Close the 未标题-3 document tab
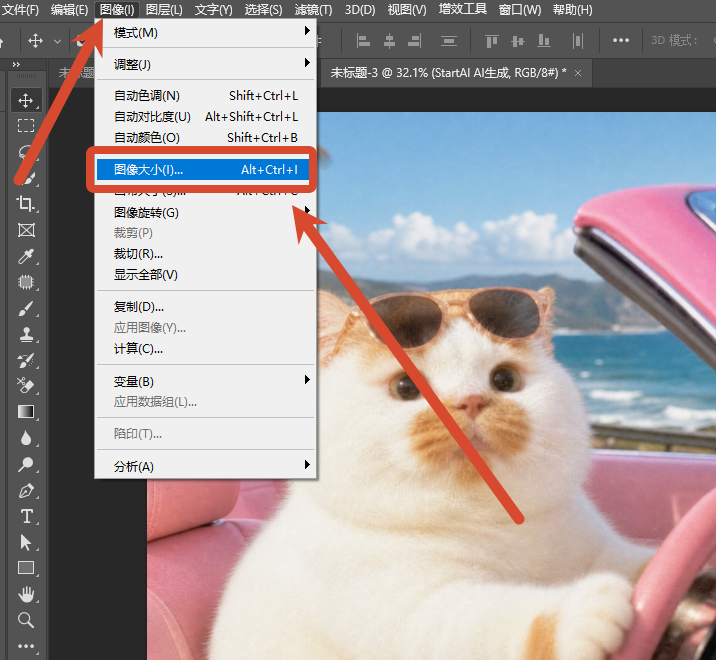 (578, 73)
